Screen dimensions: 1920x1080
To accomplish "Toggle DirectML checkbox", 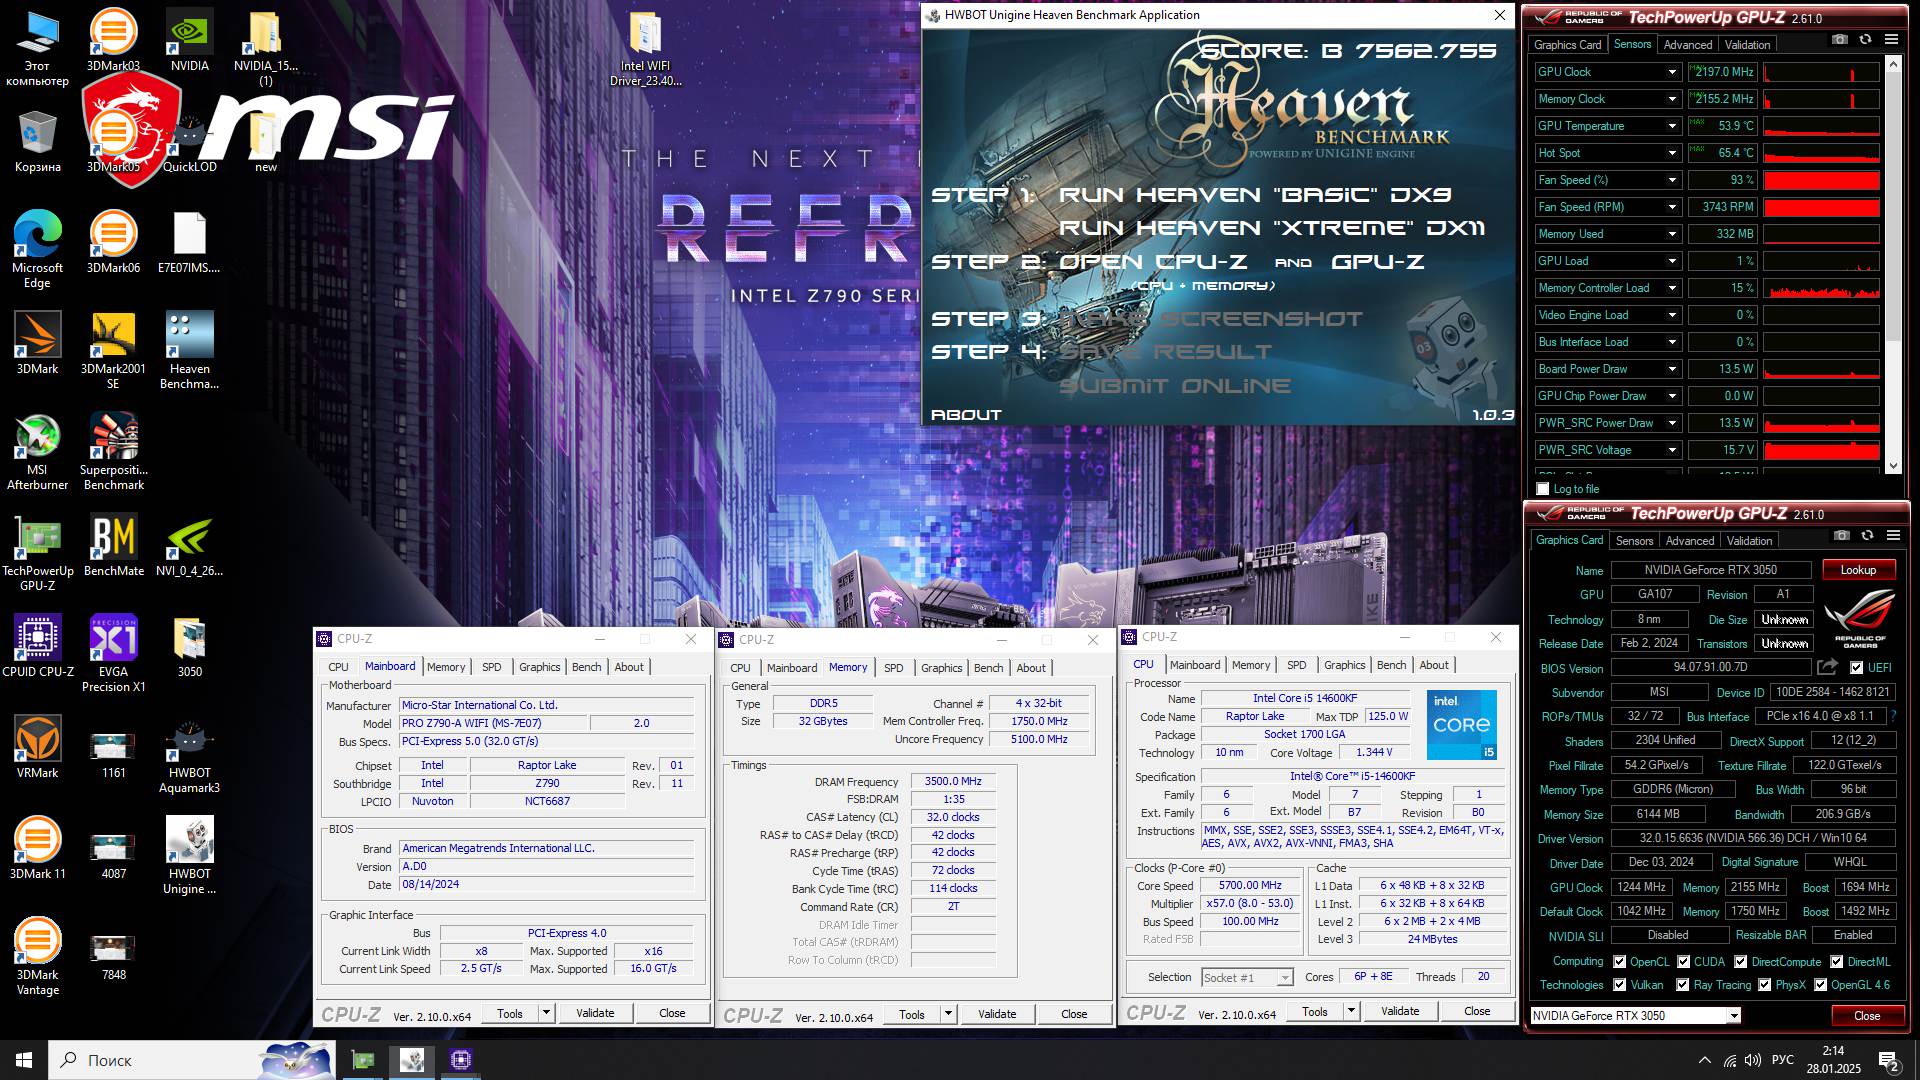I will (1837, 962).
